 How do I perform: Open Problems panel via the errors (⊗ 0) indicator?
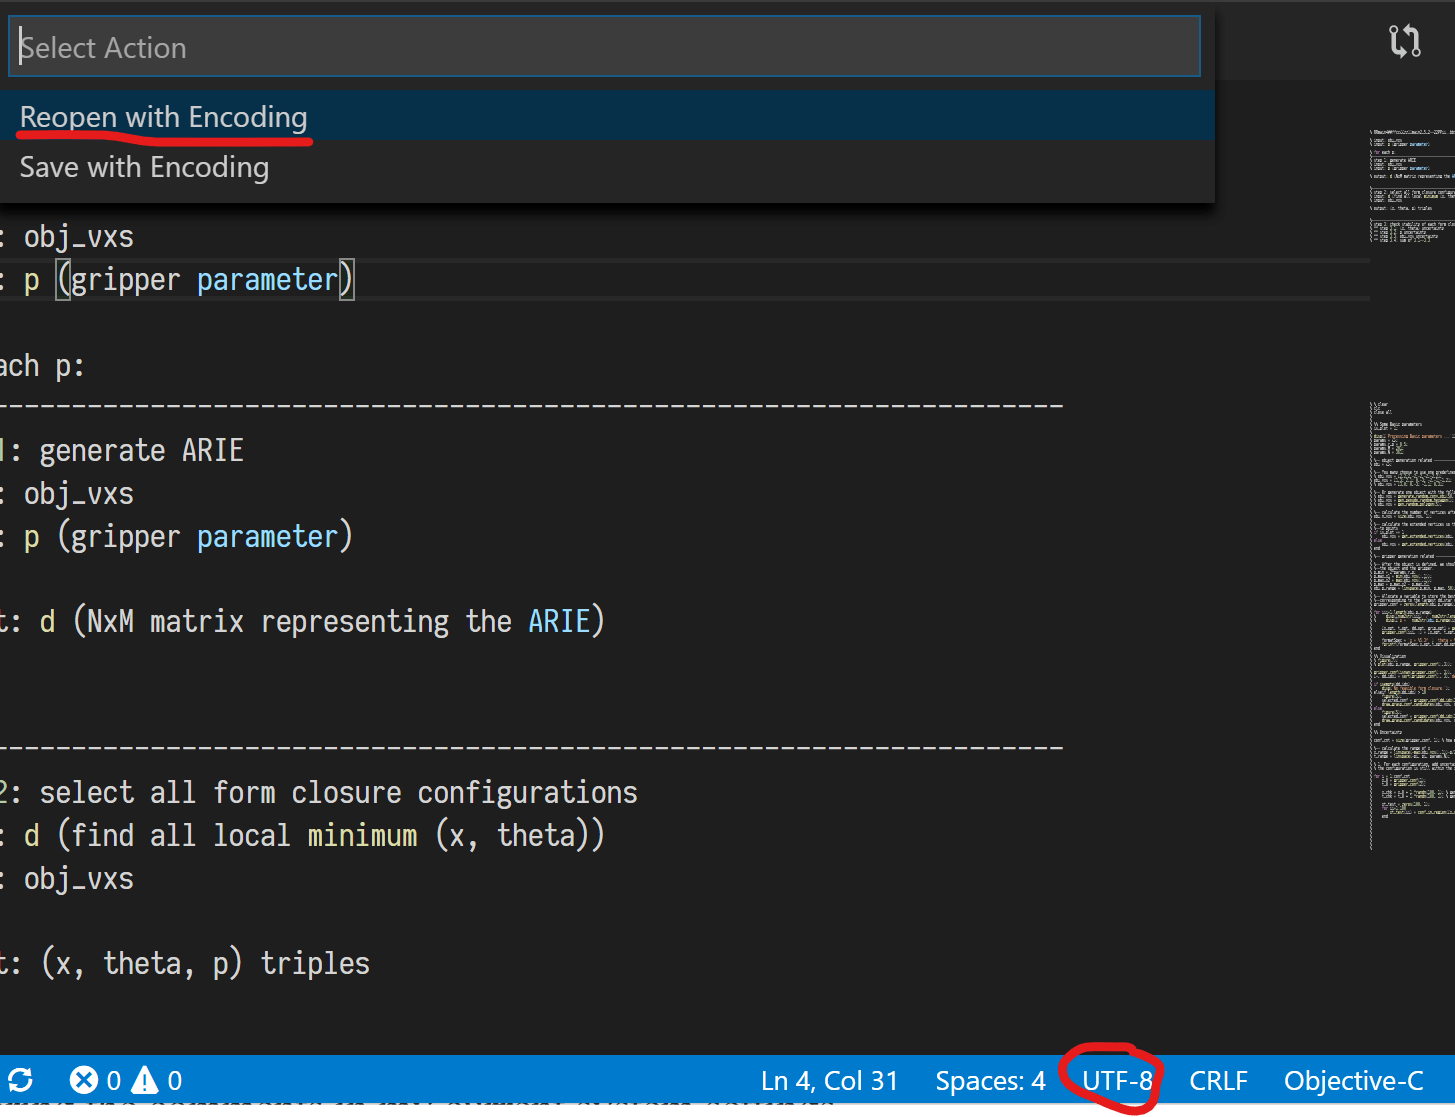pos(94,1080)
